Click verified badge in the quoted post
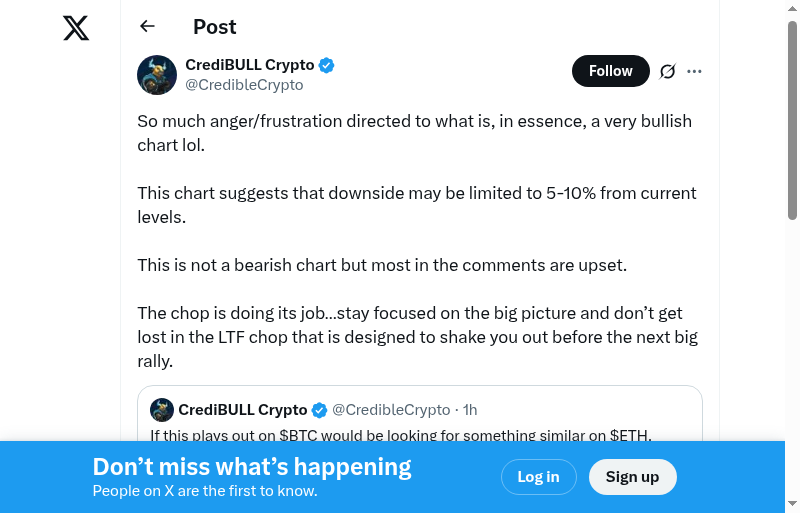800x513 pixels. [320, 410]
